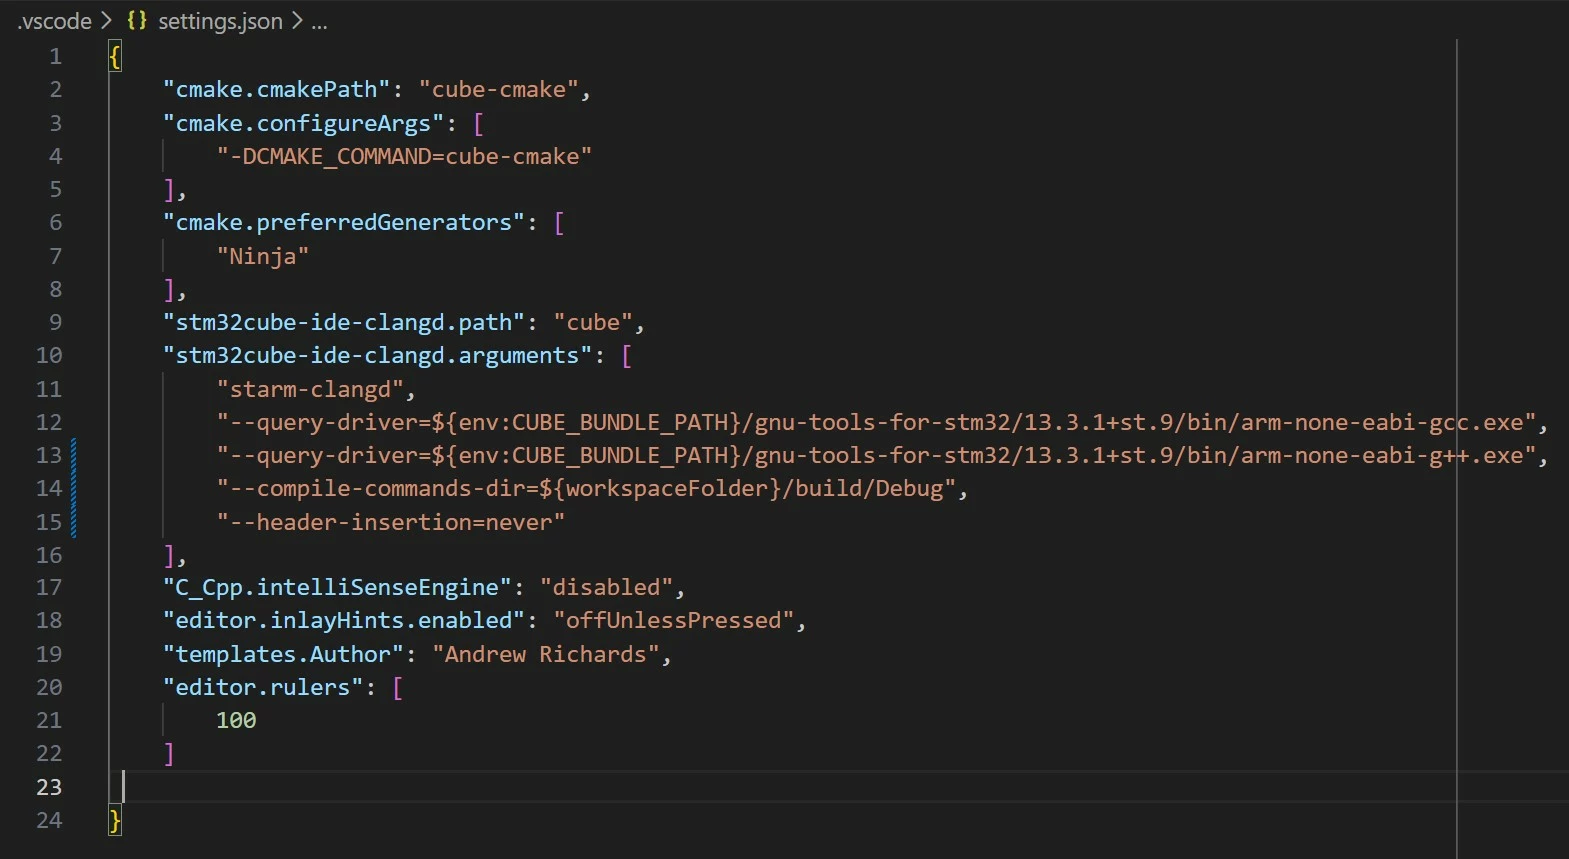Viewport: 1569px width, 859px height.
Task: Click query-driver string ending arm-none-eabi-gcc.exe
Action: 876,422
